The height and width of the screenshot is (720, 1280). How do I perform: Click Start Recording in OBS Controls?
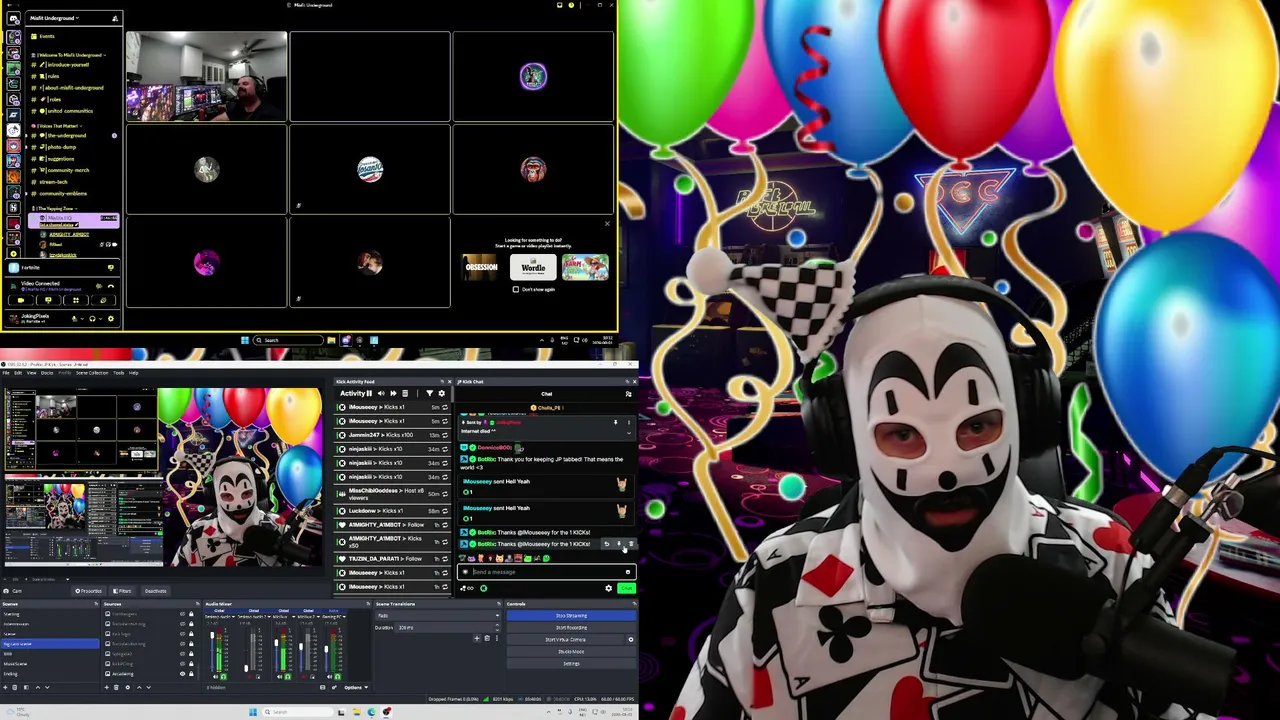click(571, 627)
